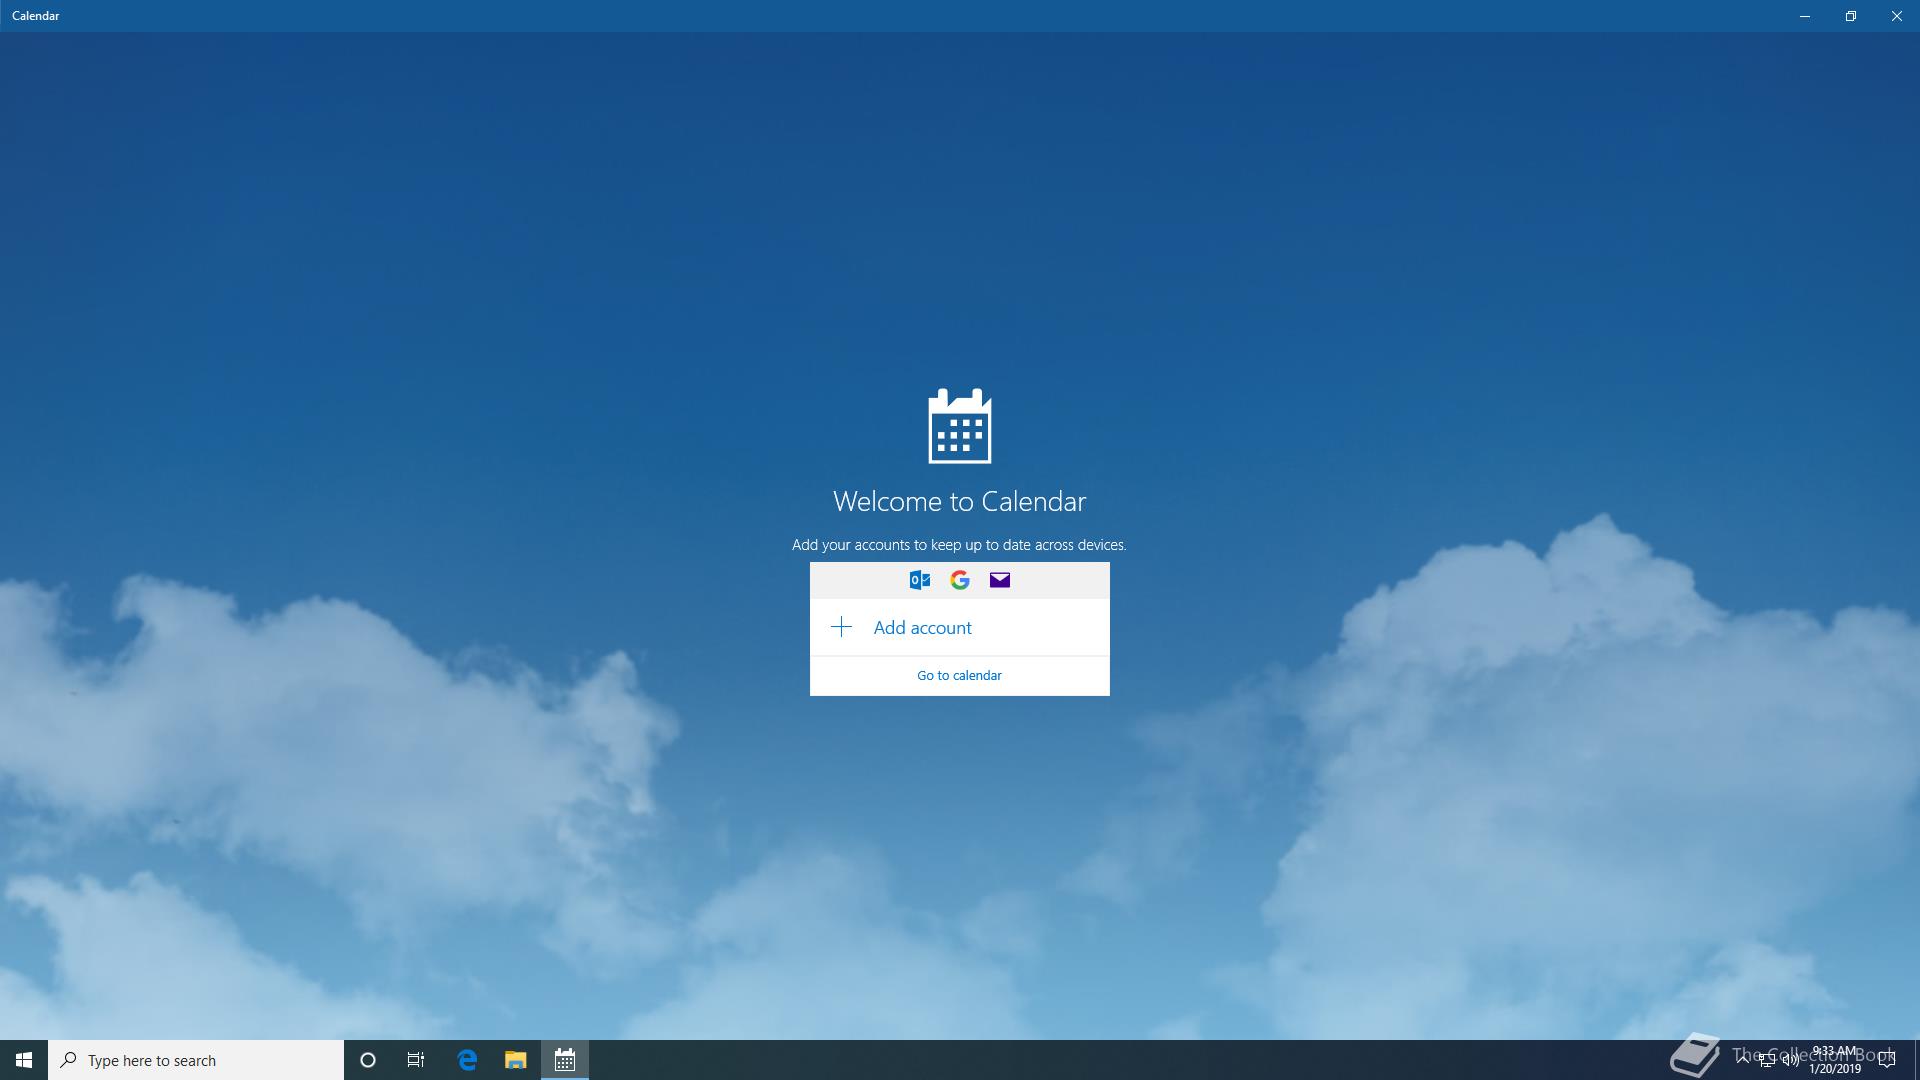Open Cortana circle icon on taskbar
Viewport: 1920px width, 1080px height.
click(368, 1060)
